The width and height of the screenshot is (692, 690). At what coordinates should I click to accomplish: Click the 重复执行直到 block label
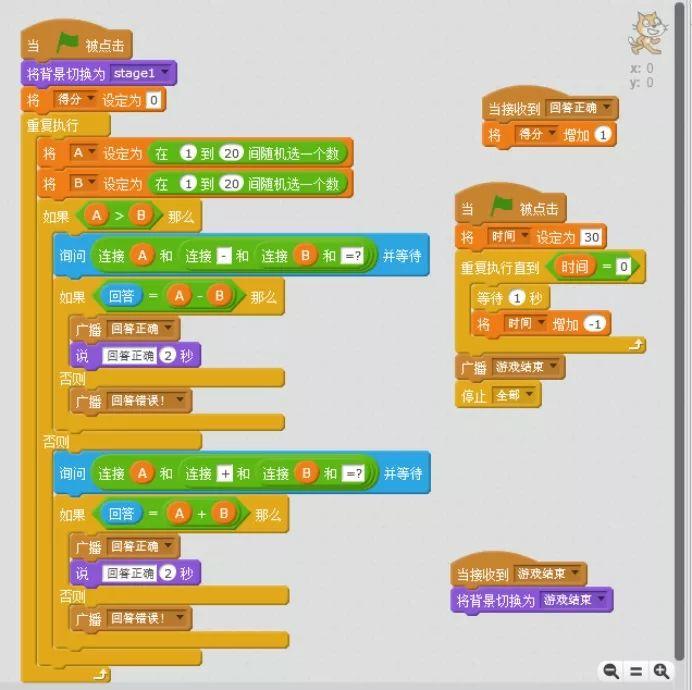[x=500, y=267]
